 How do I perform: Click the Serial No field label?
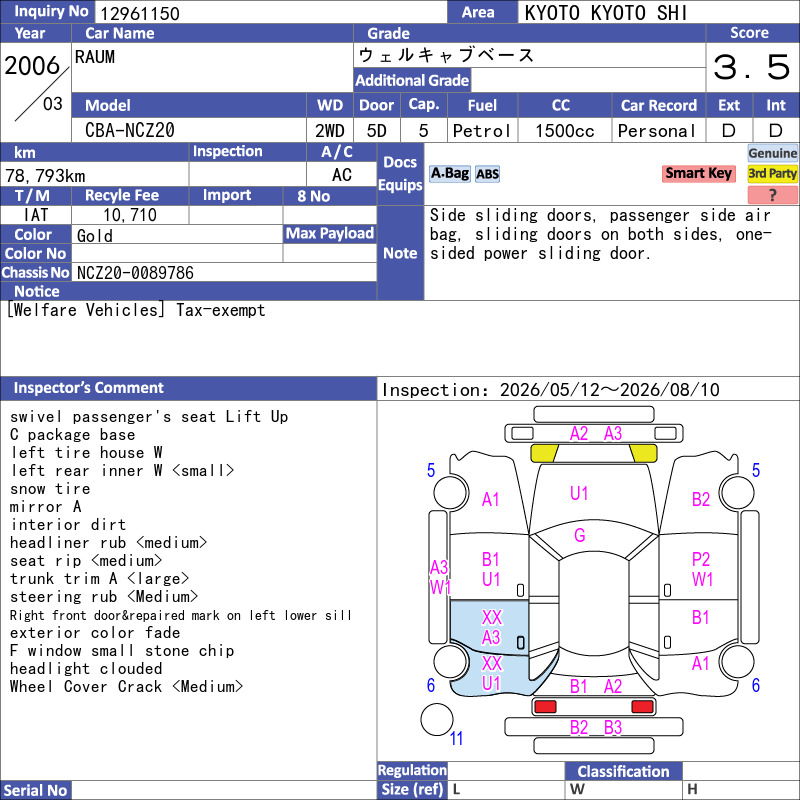pyautogui.click(x=36, y=790)
